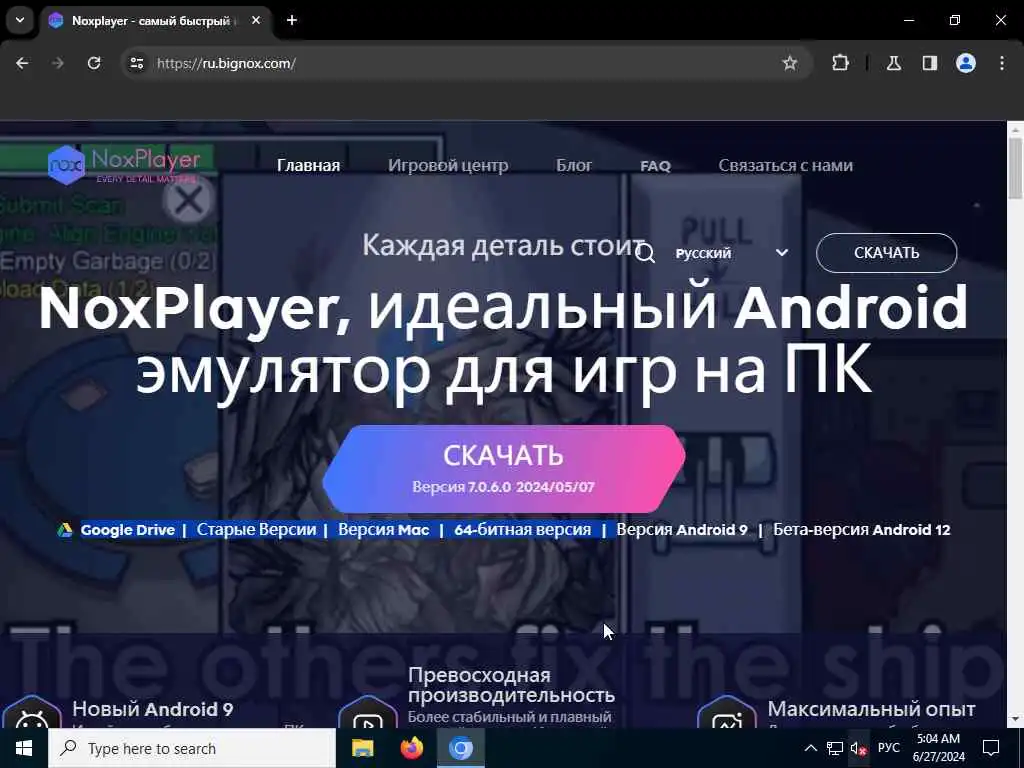The image size is (1024, 768).
Task: Go back to previous page
Action: click(x=22, y=63)
